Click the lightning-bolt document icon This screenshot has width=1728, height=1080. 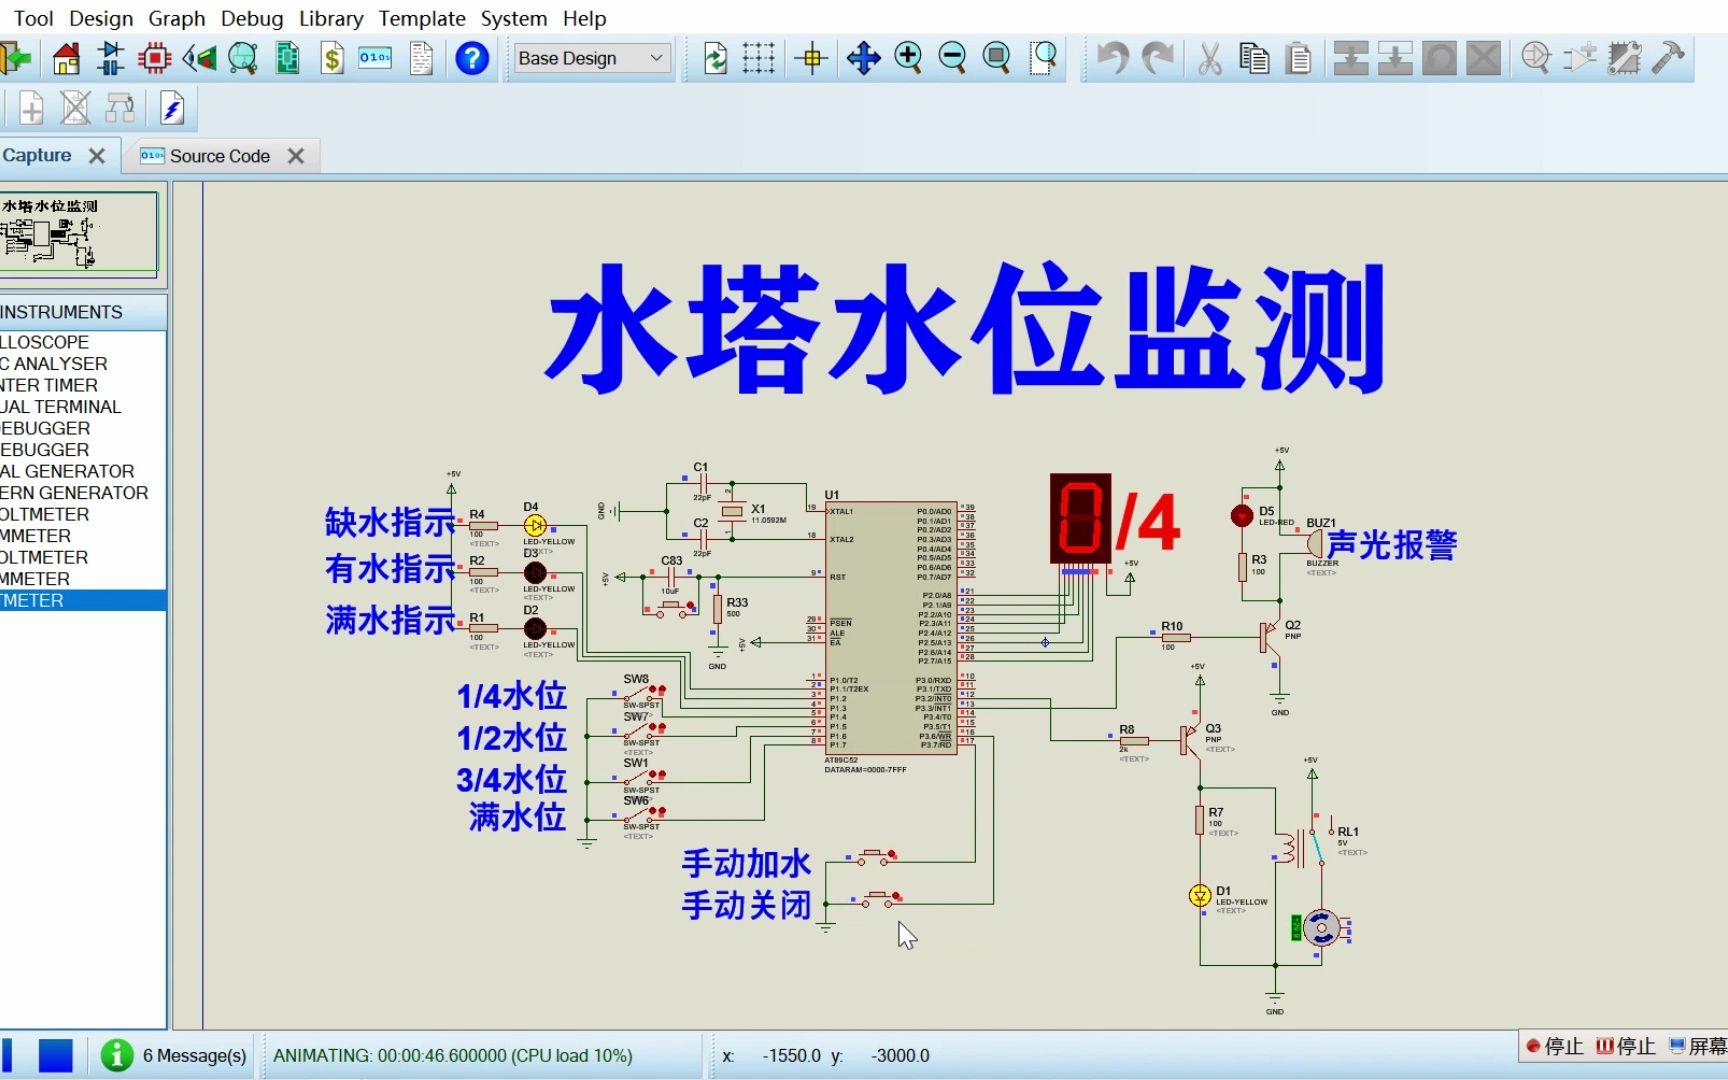[x=172, y=108]
